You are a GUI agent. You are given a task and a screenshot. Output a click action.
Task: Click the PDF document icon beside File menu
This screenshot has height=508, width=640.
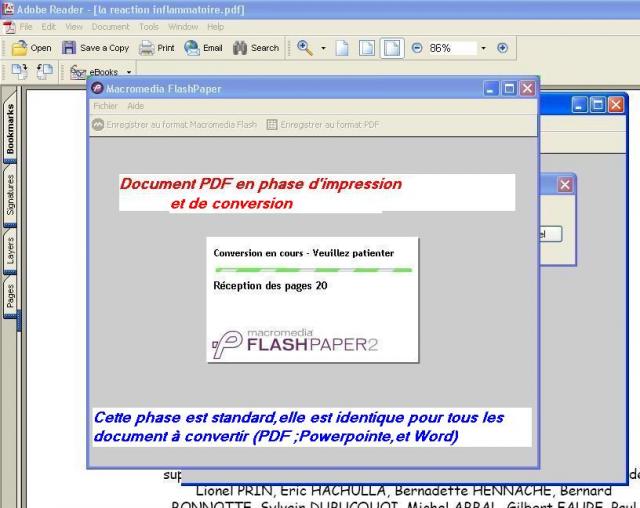tap(9, 27)
